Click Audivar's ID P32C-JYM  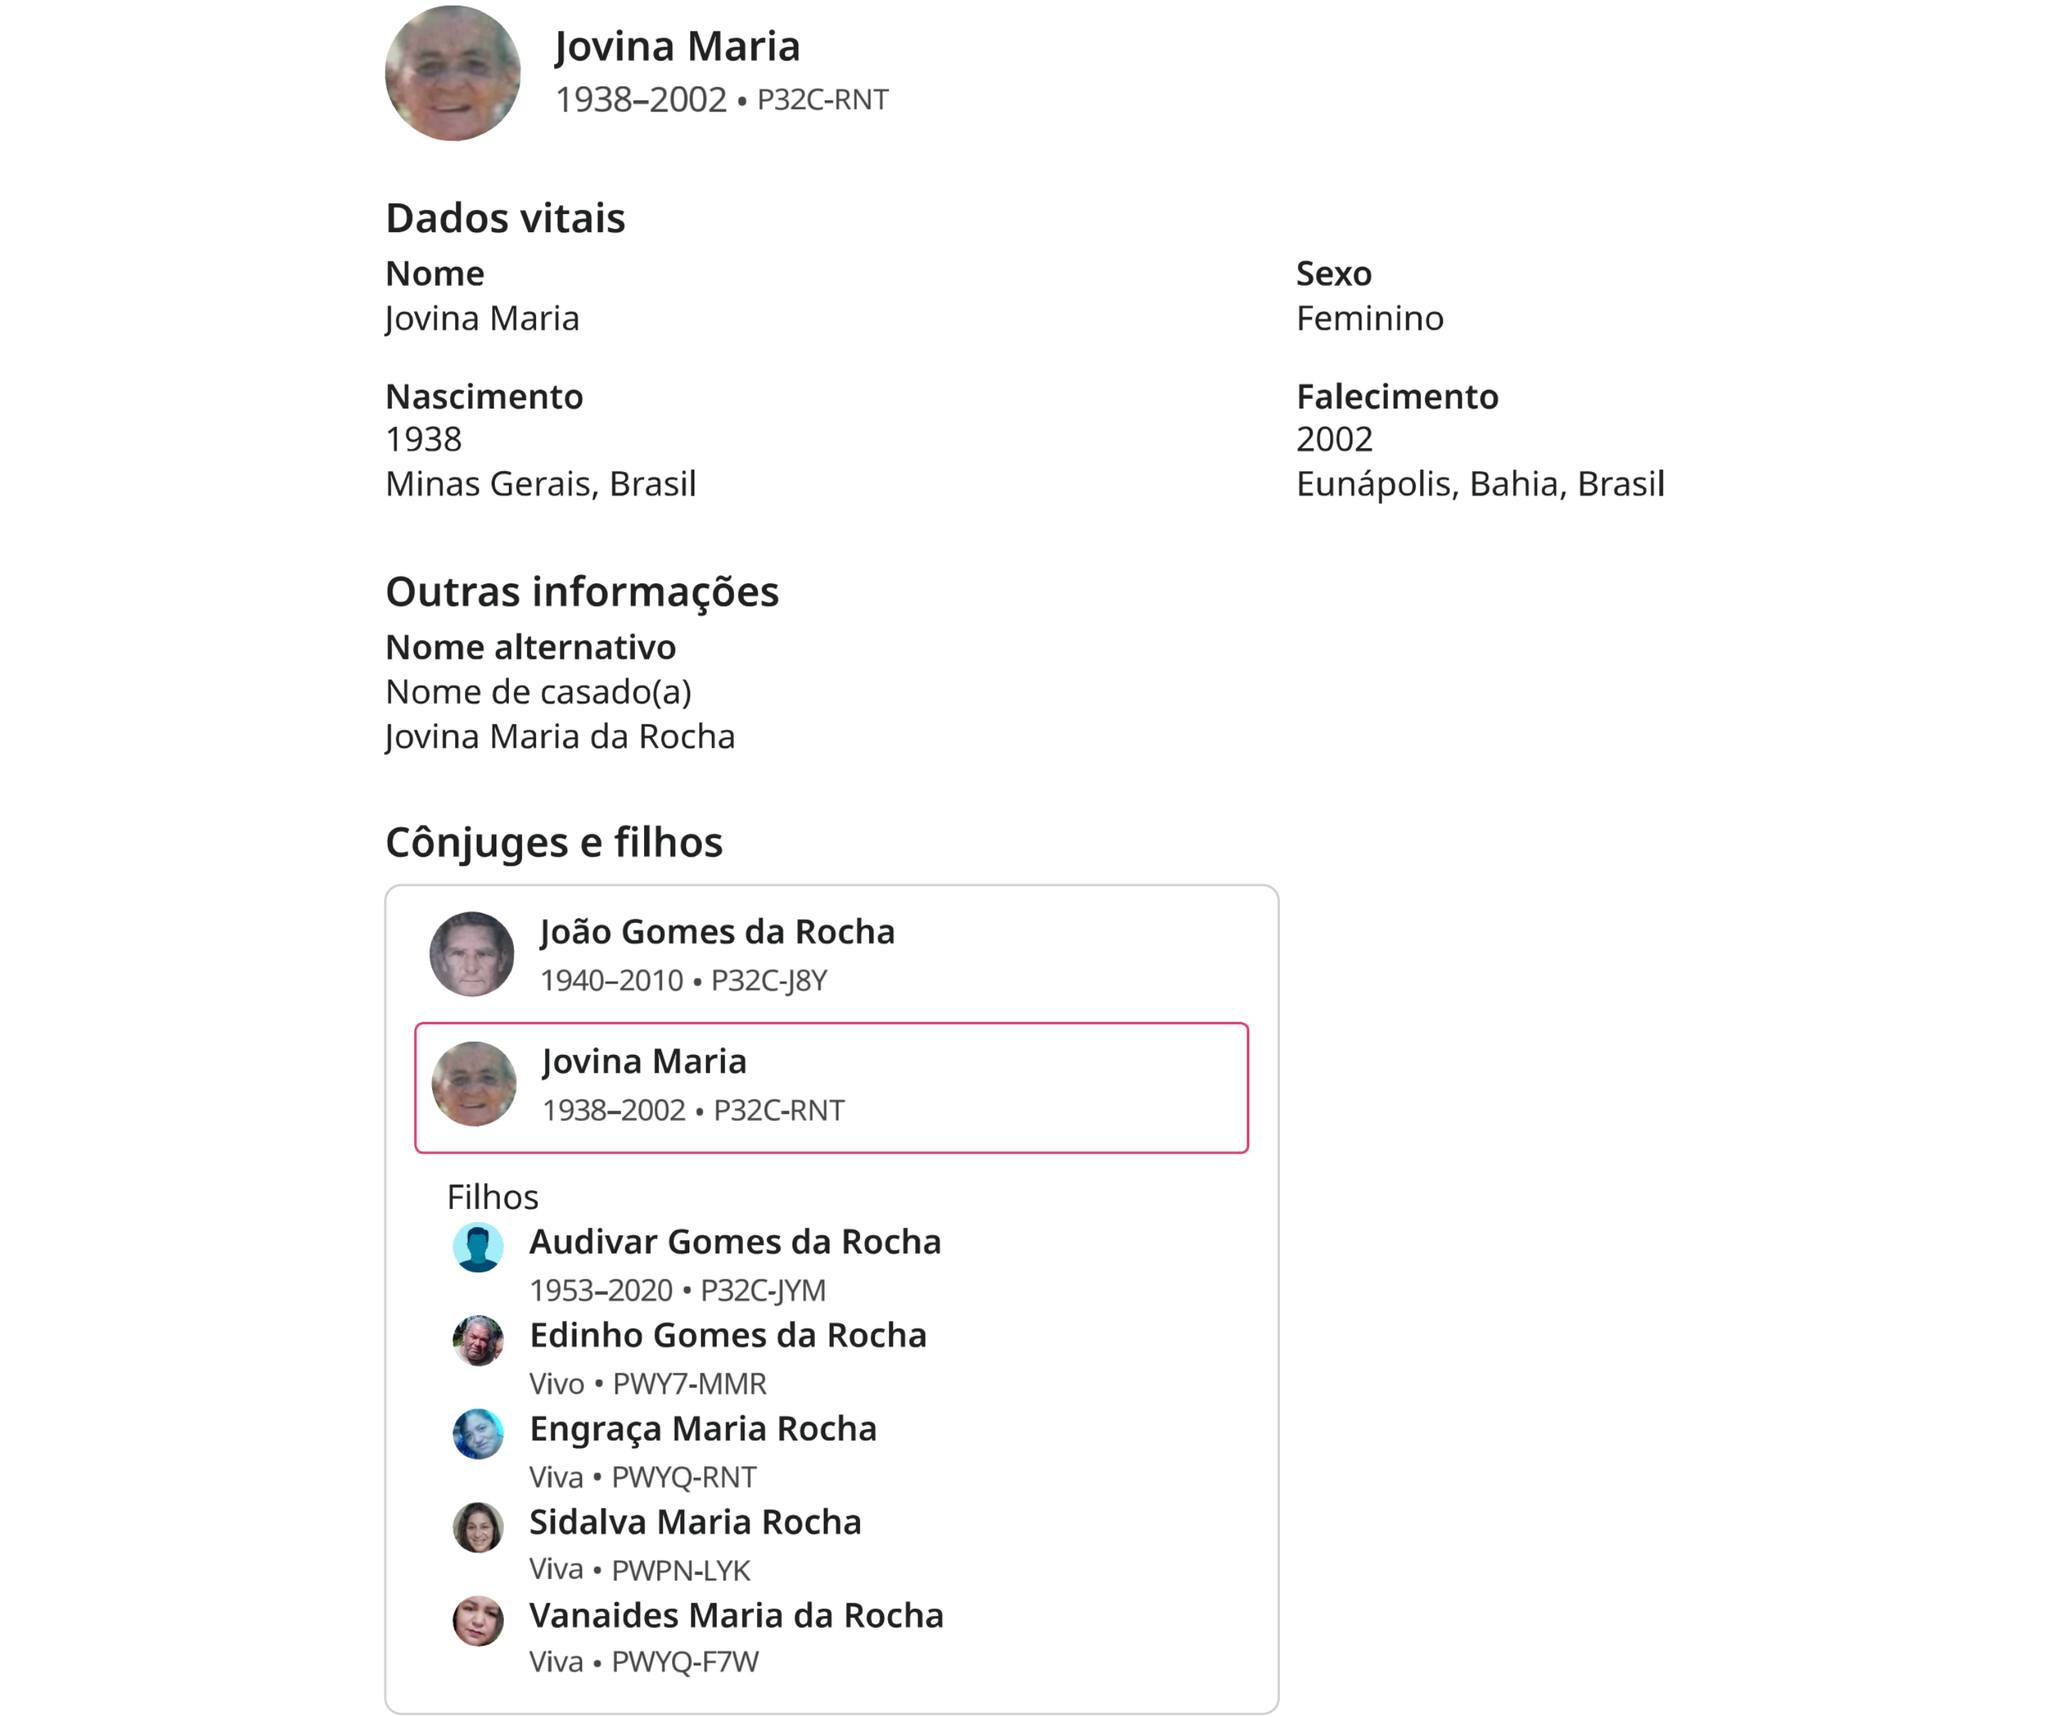point(763,1291)
